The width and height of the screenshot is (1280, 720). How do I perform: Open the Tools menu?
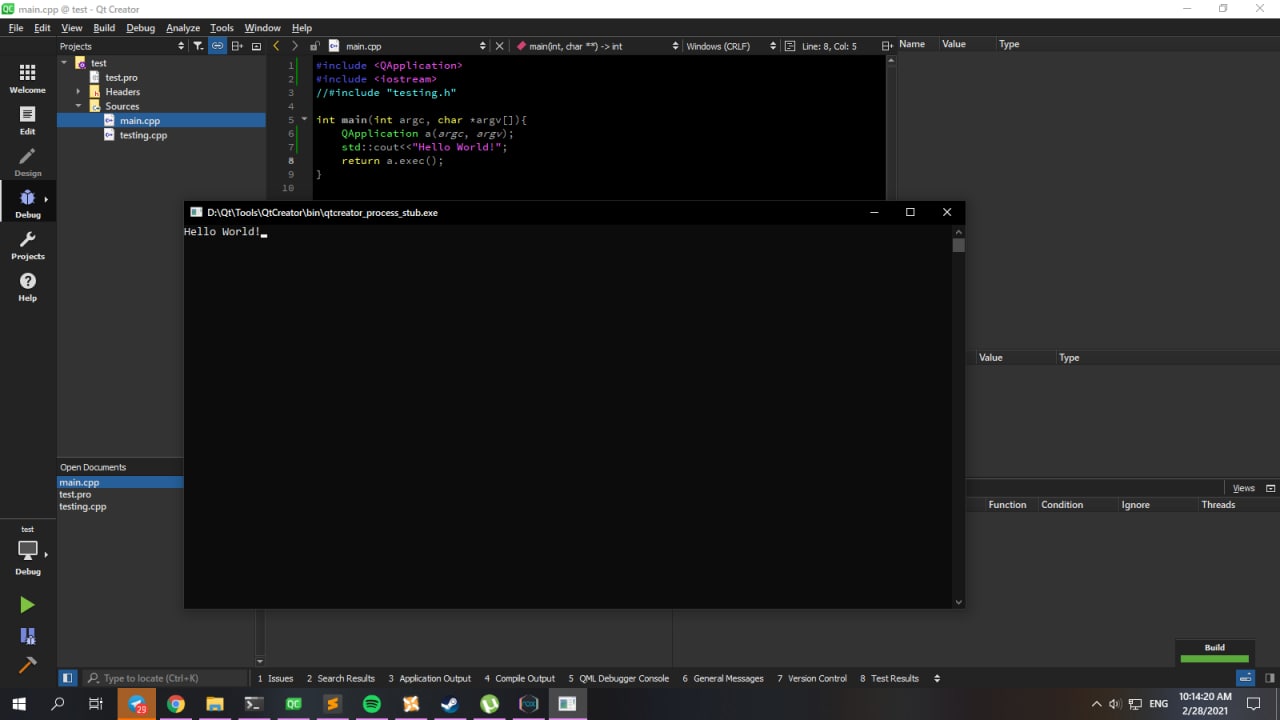[222, 28]
